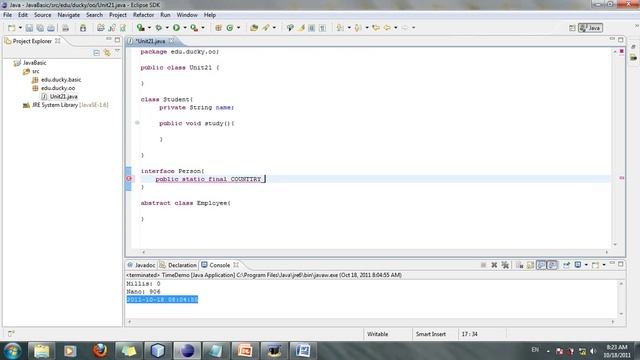The image size is (640, 360).
Task: Click the New Java Package icon
Action: tap(218, 28)
